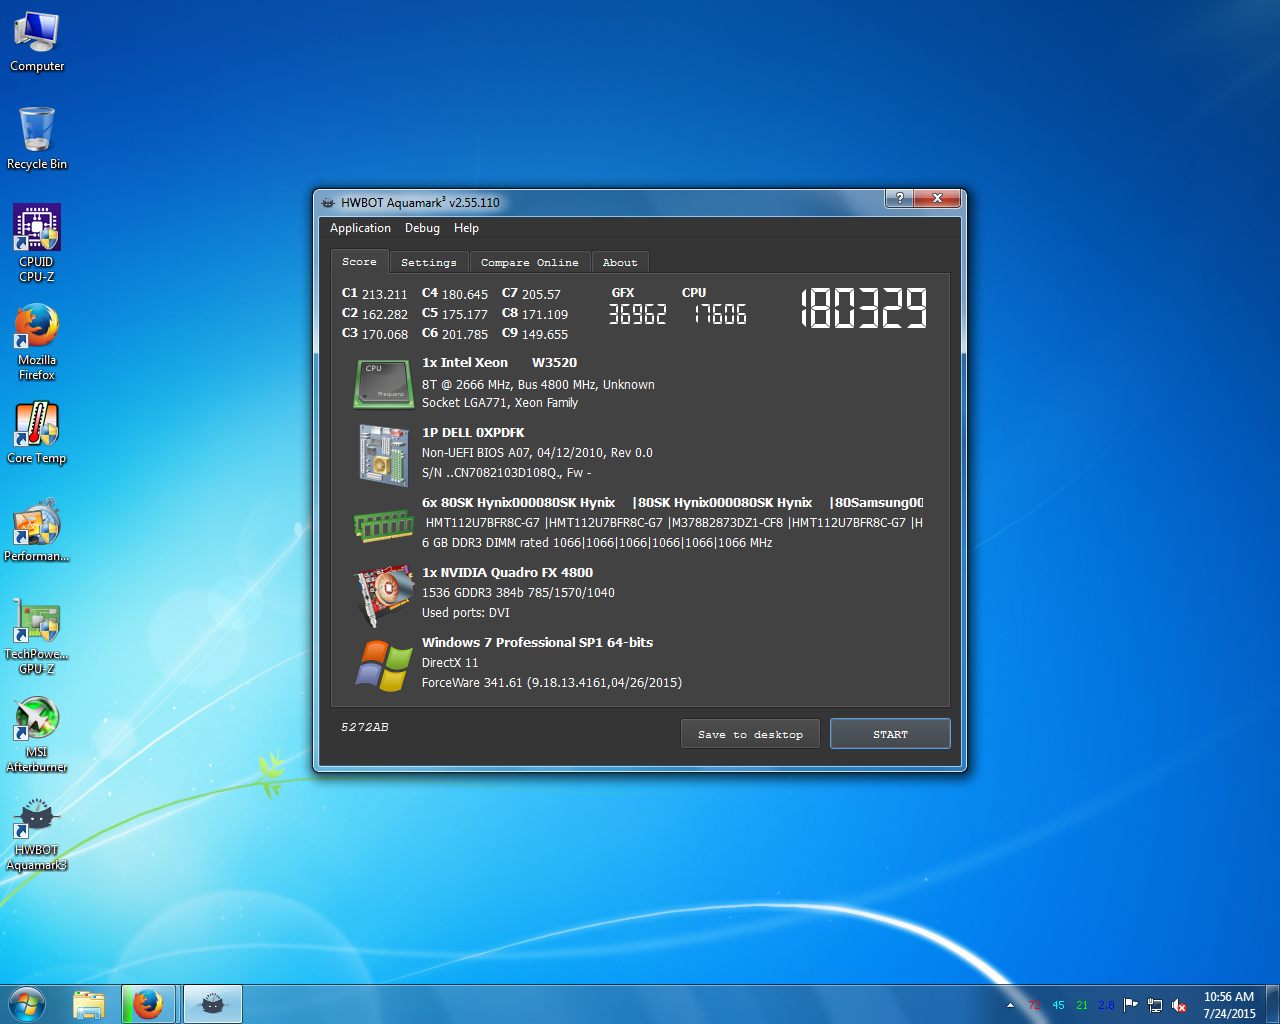This screenshot has width=1280, height=1024.
Task: Switch to Firefox in the taskbar
Action: coord(148,1004)
